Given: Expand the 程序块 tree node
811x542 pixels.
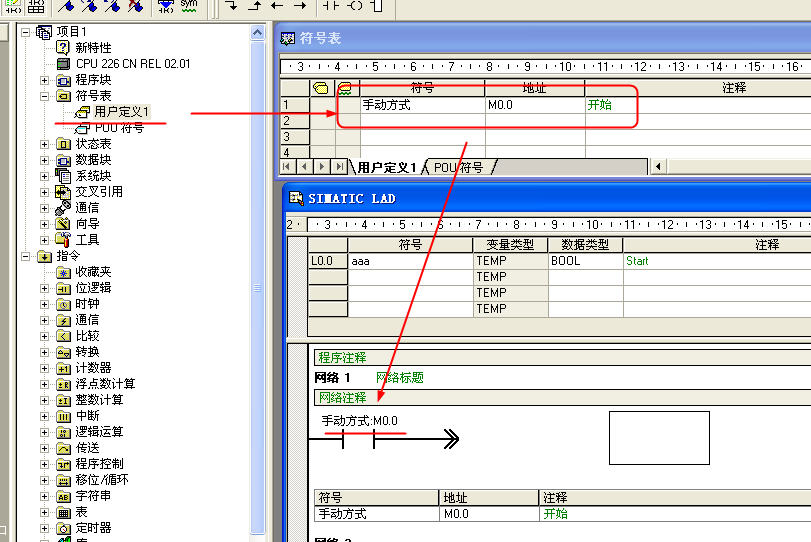Looking at the screenshot, I should pos(44,80).
